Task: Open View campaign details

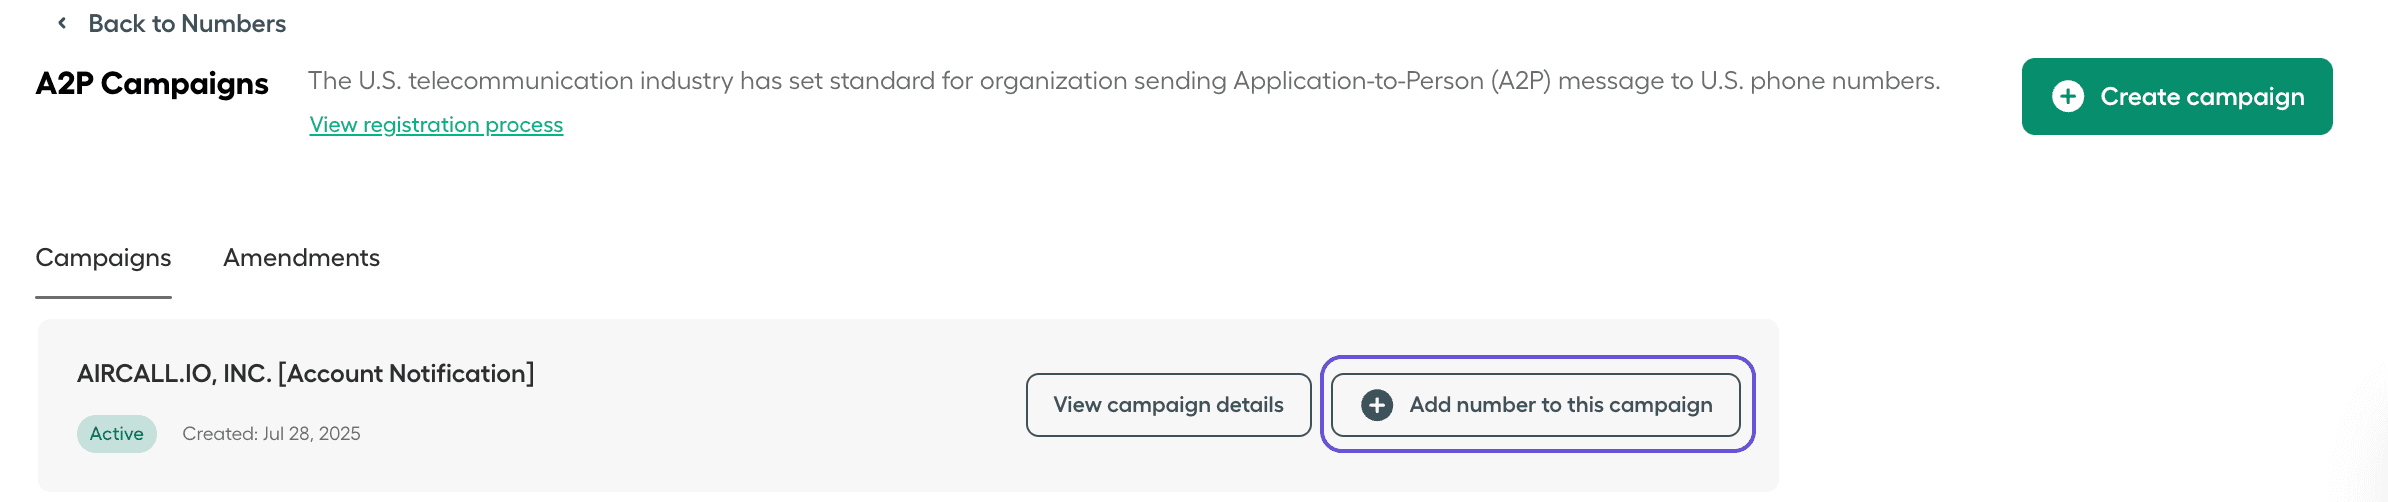Action: pos(1168,405)
